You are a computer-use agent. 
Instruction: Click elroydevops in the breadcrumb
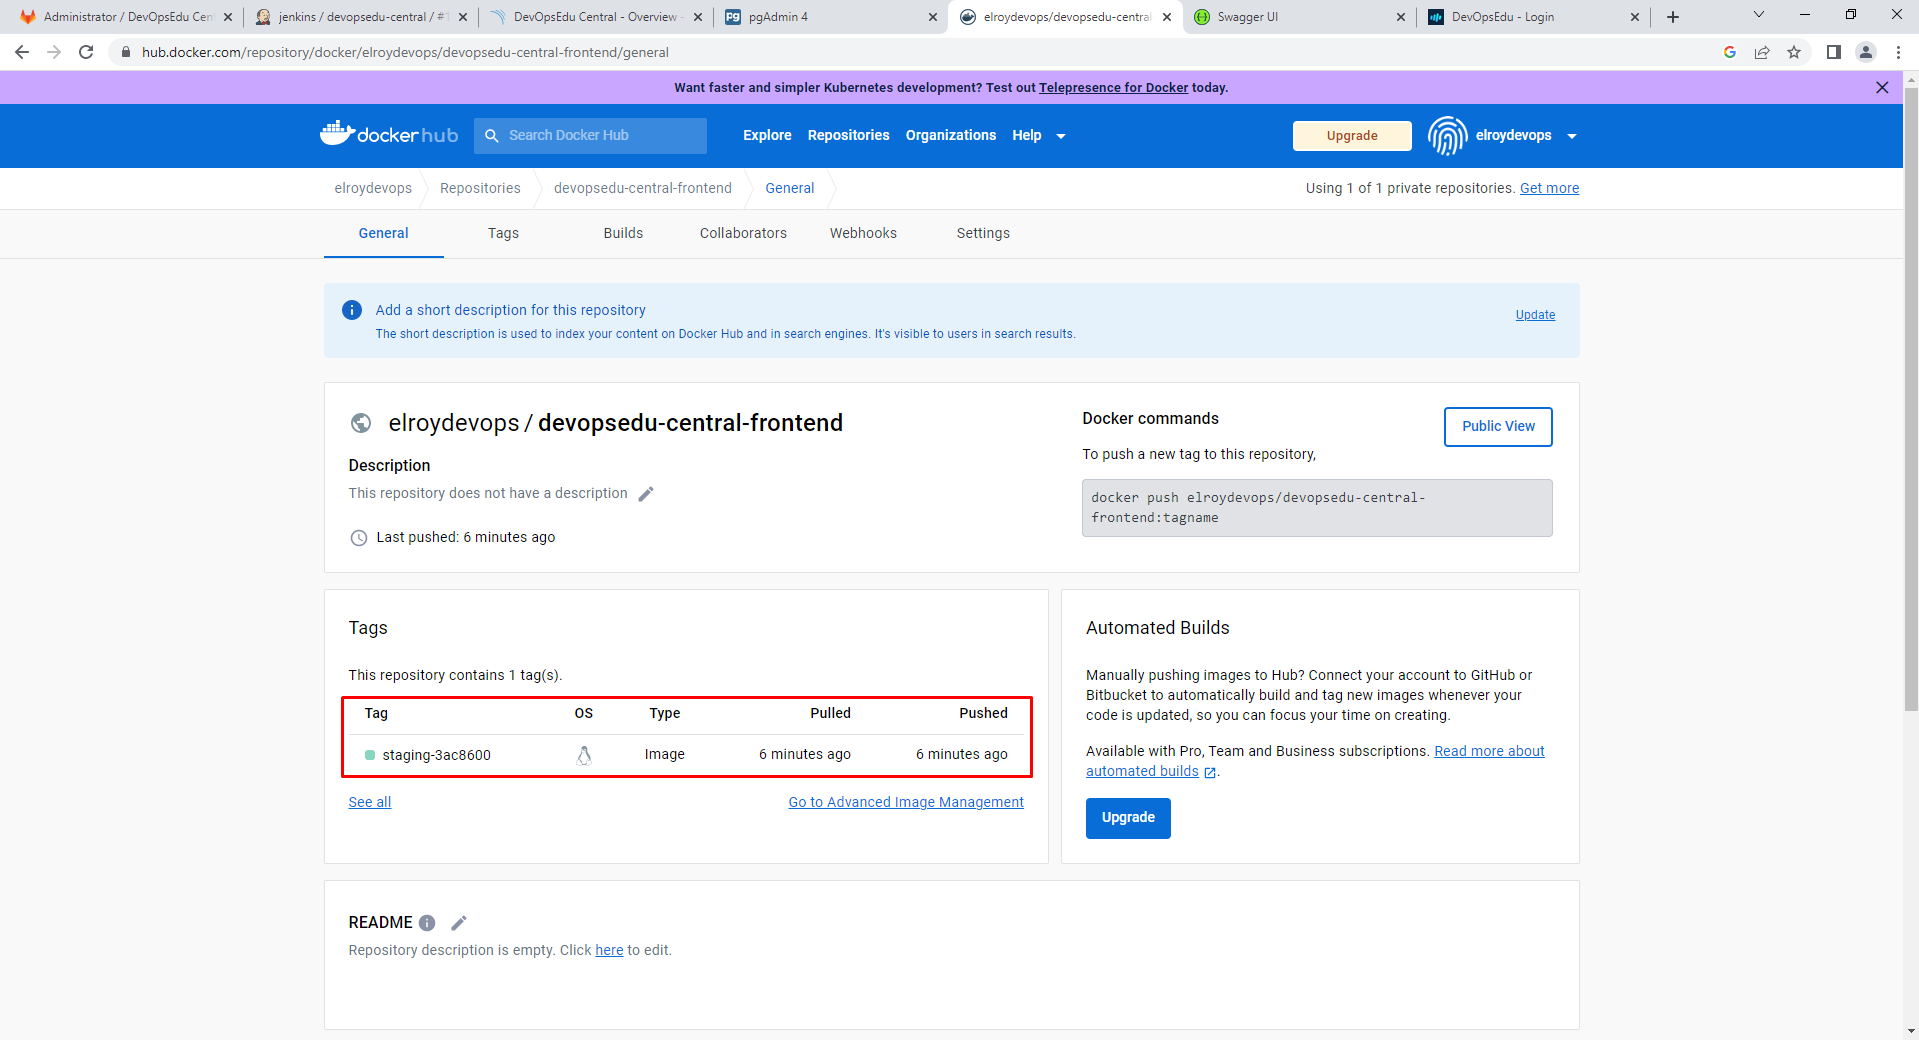(373, 188)
